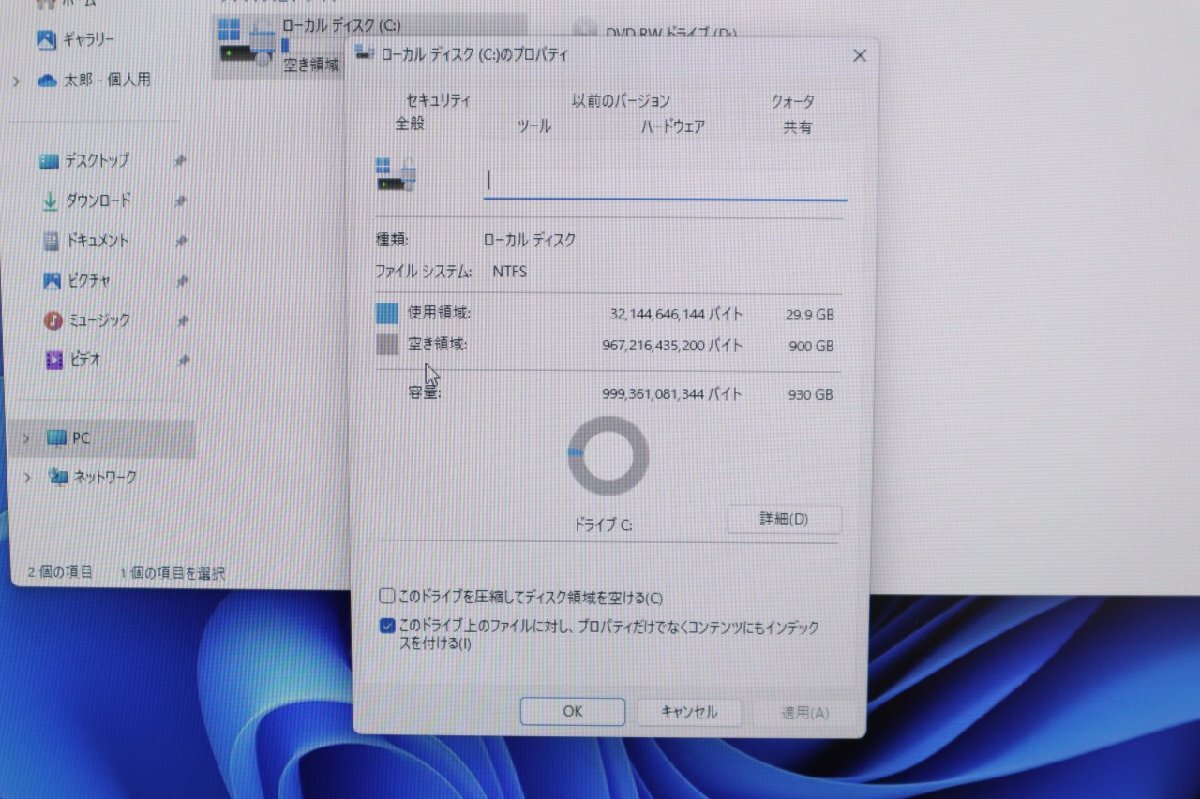This screenshot has height=799, width=1200.
Task: Click the gray 空き領域 color square
Action: 386,345
